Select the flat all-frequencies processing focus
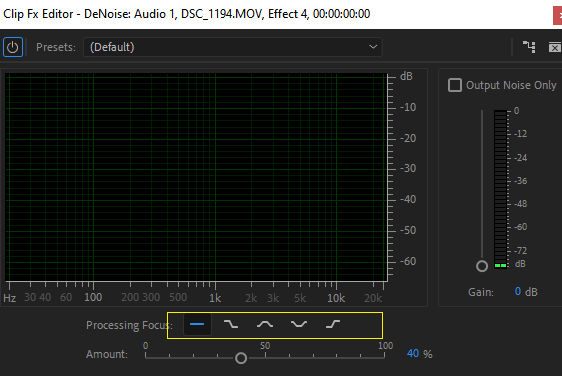562x376 pixels. [197, 324]
